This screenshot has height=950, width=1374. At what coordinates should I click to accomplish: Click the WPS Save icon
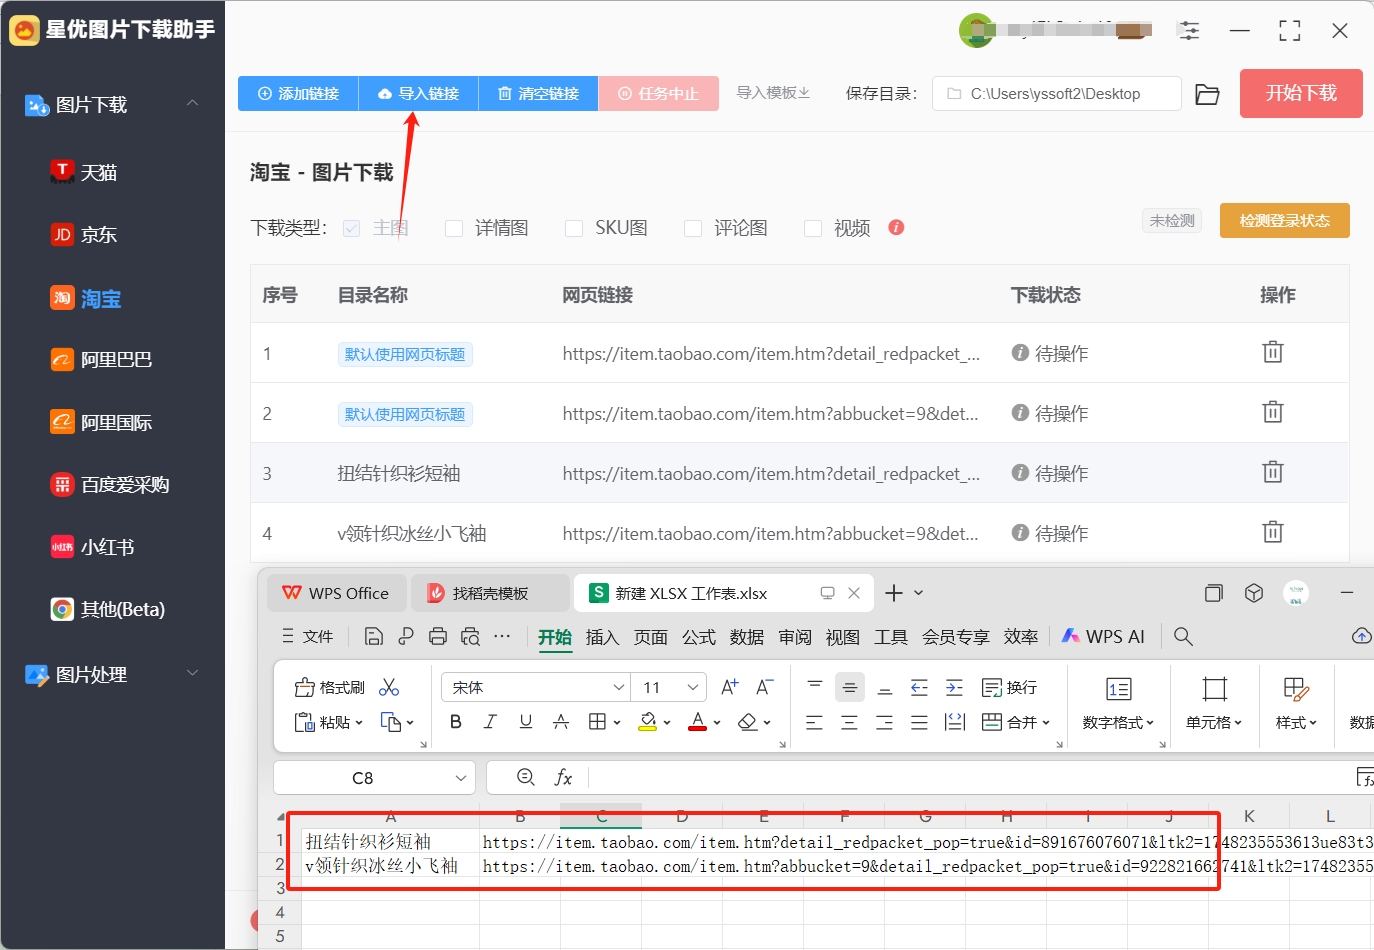(374, 636)
